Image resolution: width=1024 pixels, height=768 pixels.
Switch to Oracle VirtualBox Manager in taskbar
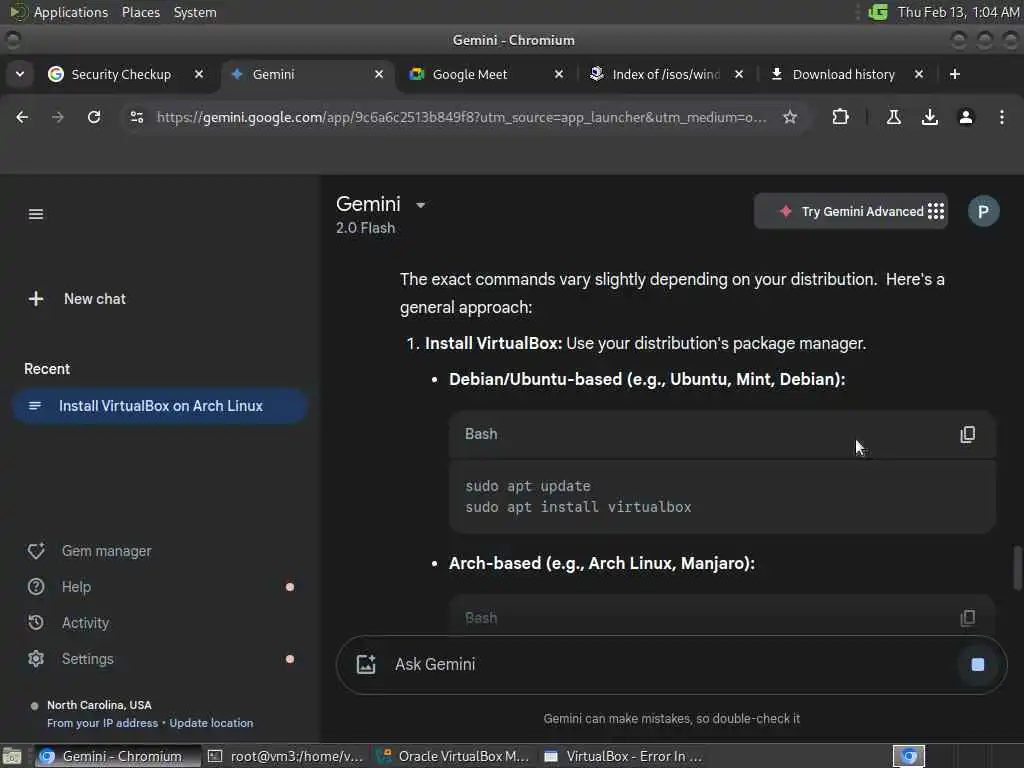coord(455,756)
